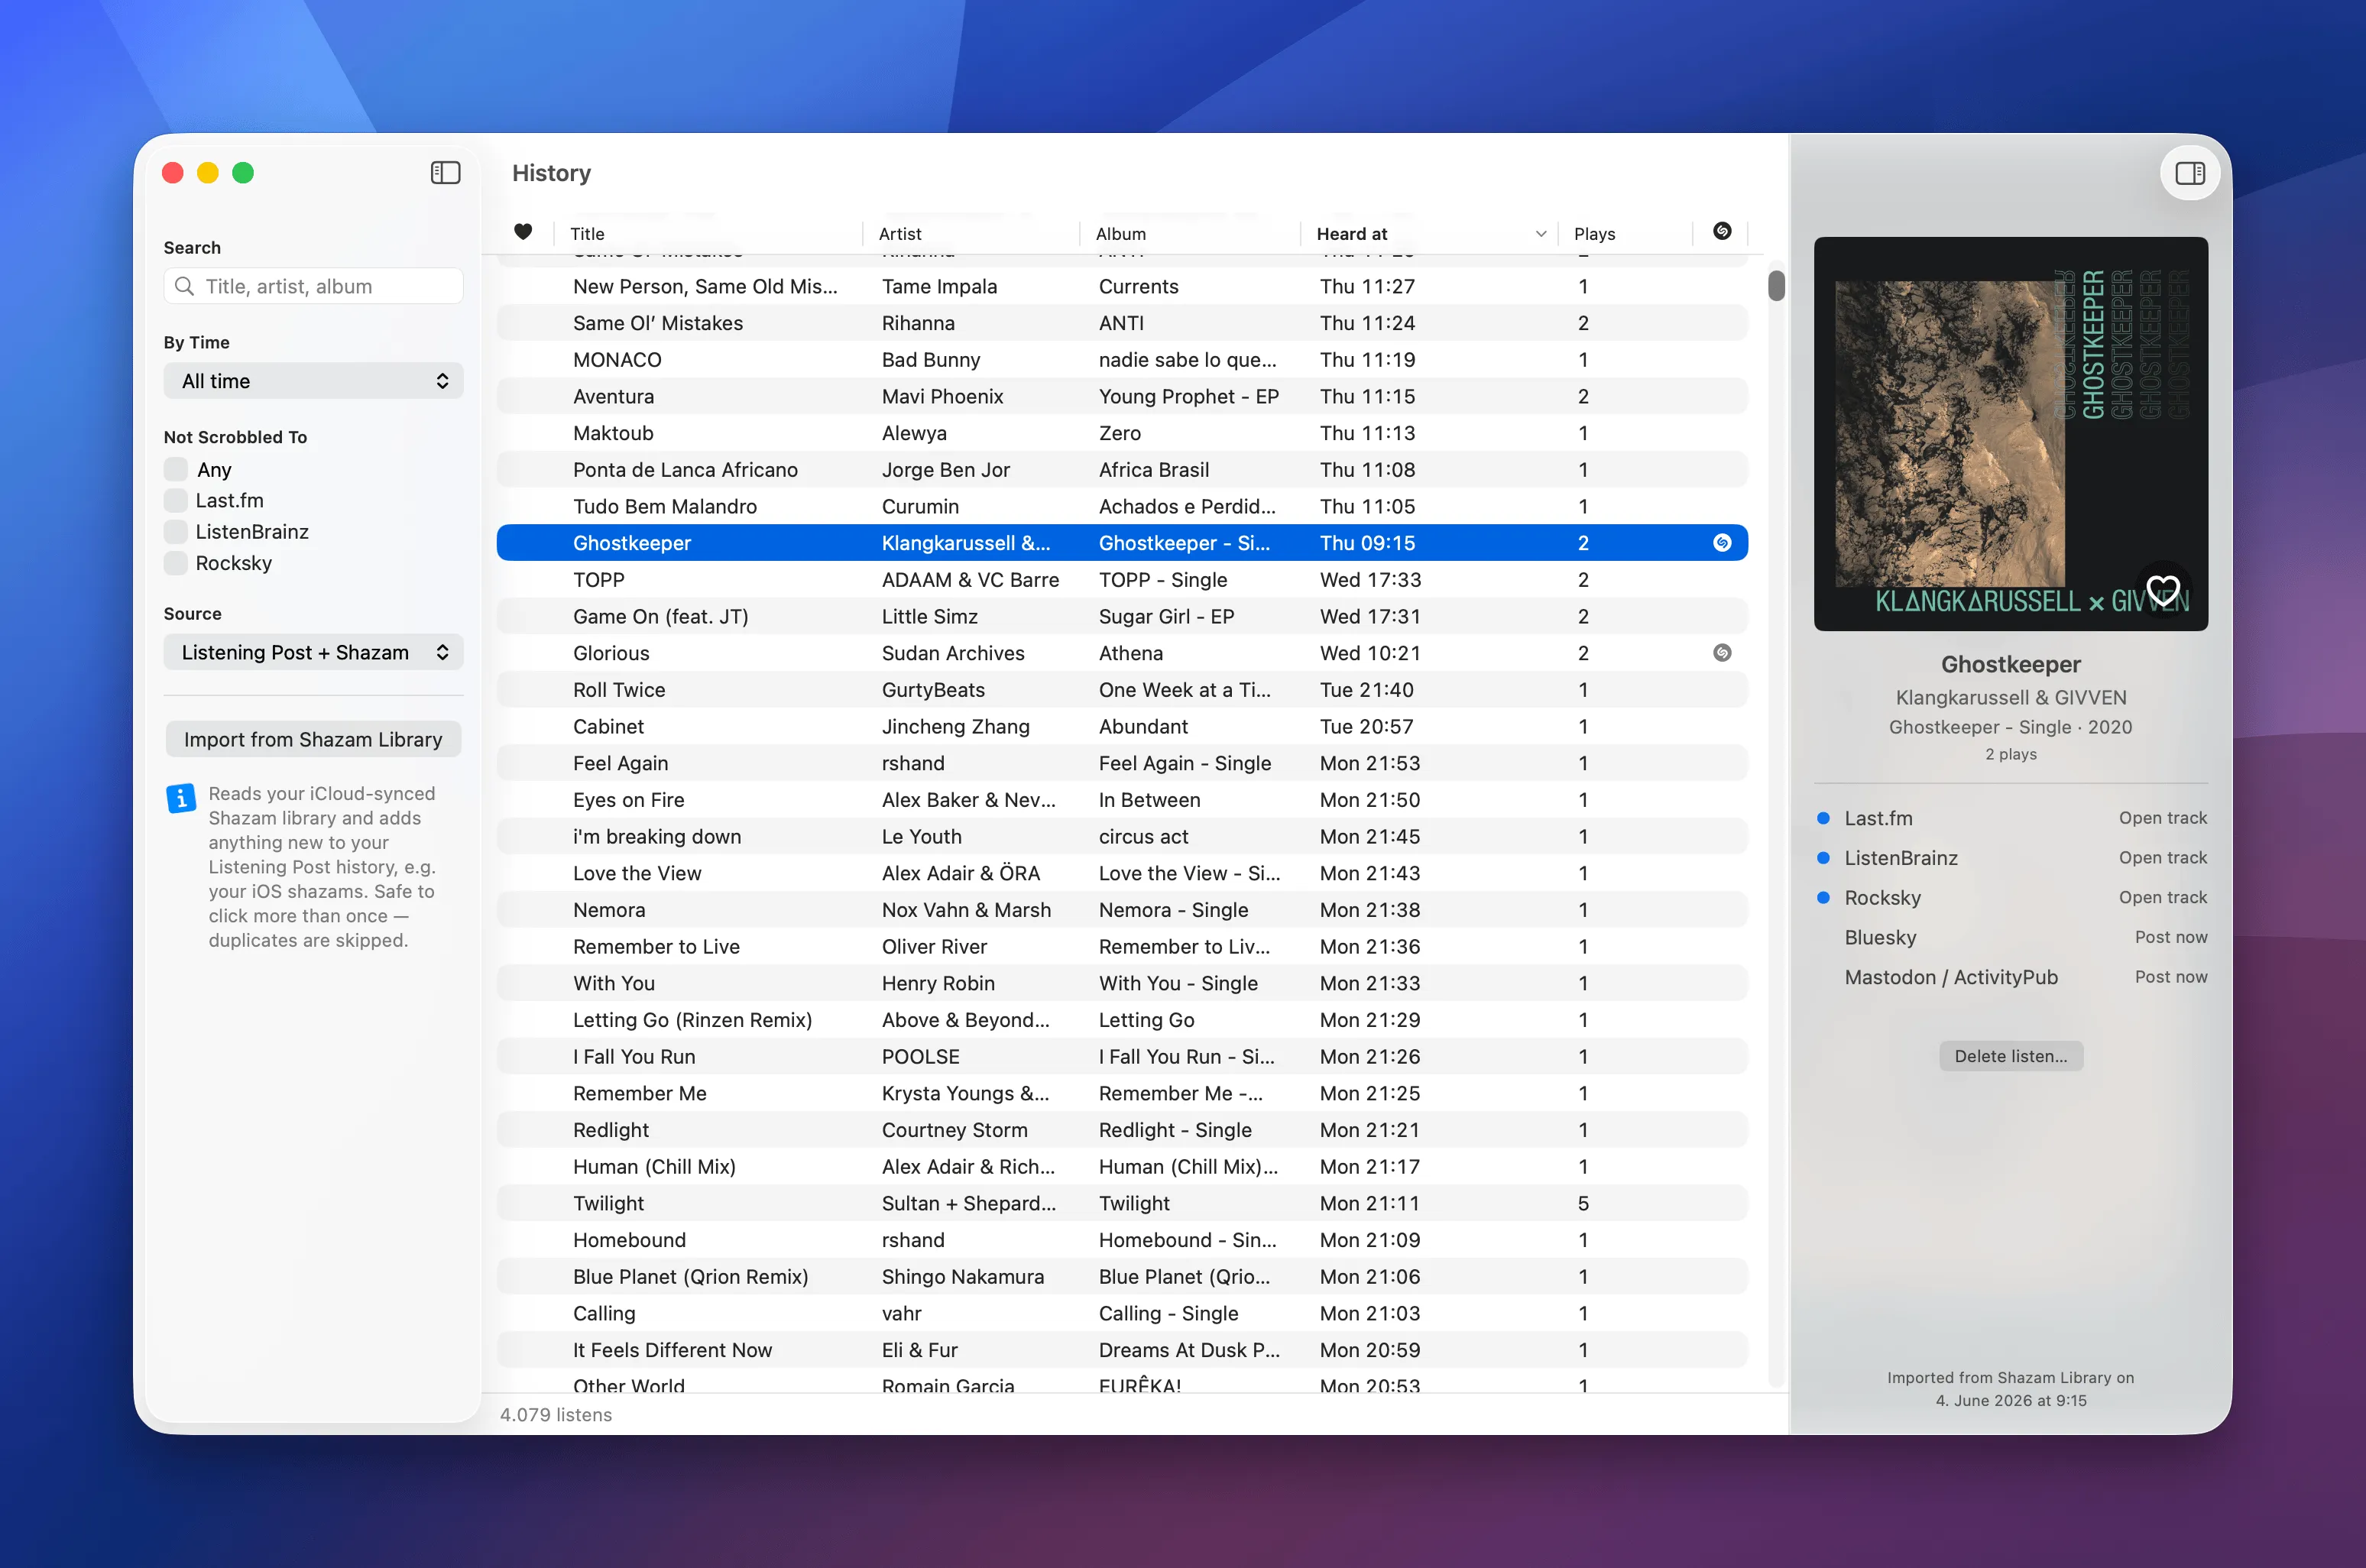2366x1568 pixels.
Task: Click the search magnifier icon
Action: click(184, 286)
